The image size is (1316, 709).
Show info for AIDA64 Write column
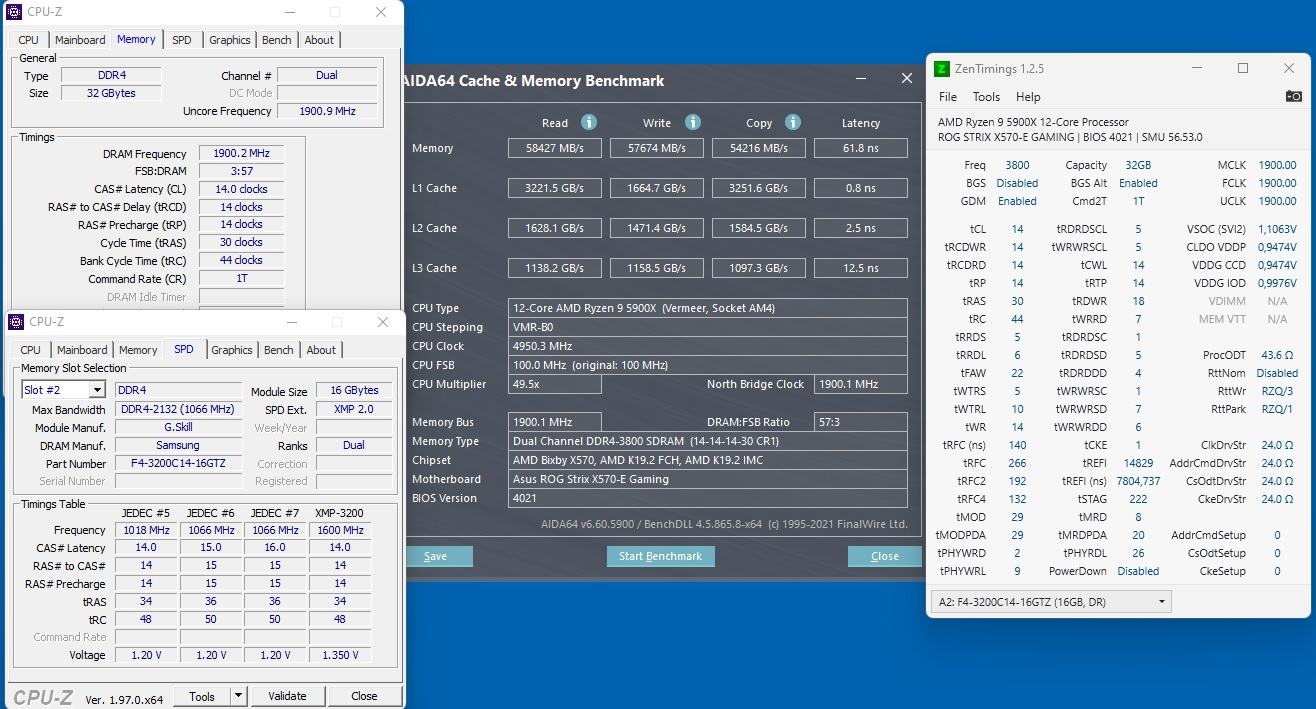tap(693, 122)
